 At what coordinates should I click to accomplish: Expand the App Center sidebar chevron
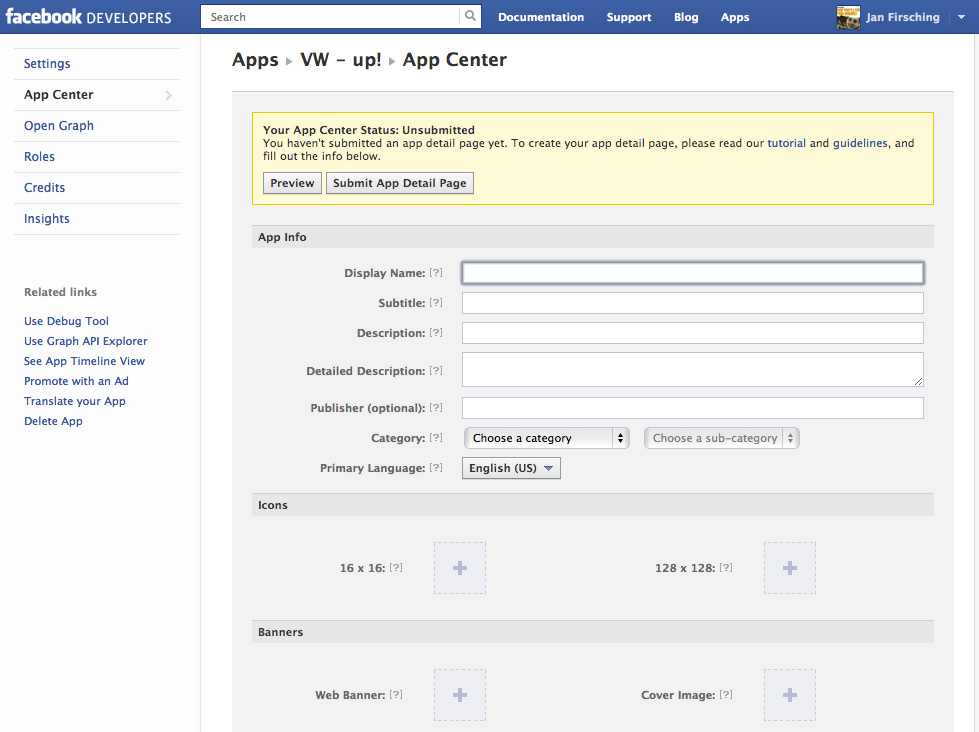(169, 95)
